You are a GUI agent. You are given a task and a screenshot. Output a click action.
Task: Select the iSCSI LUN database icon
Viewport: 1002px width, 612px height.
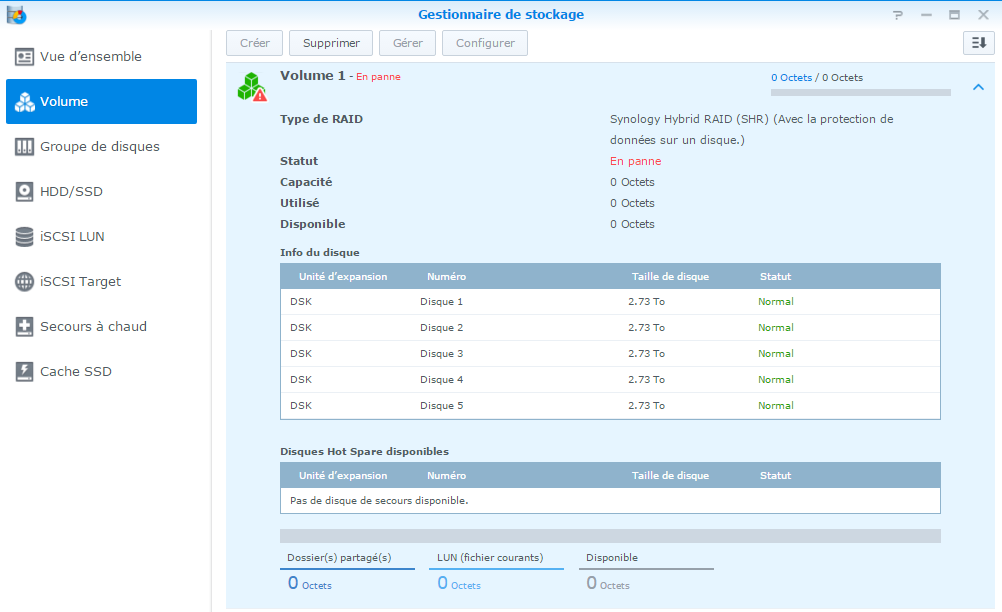tap(25, 237)
